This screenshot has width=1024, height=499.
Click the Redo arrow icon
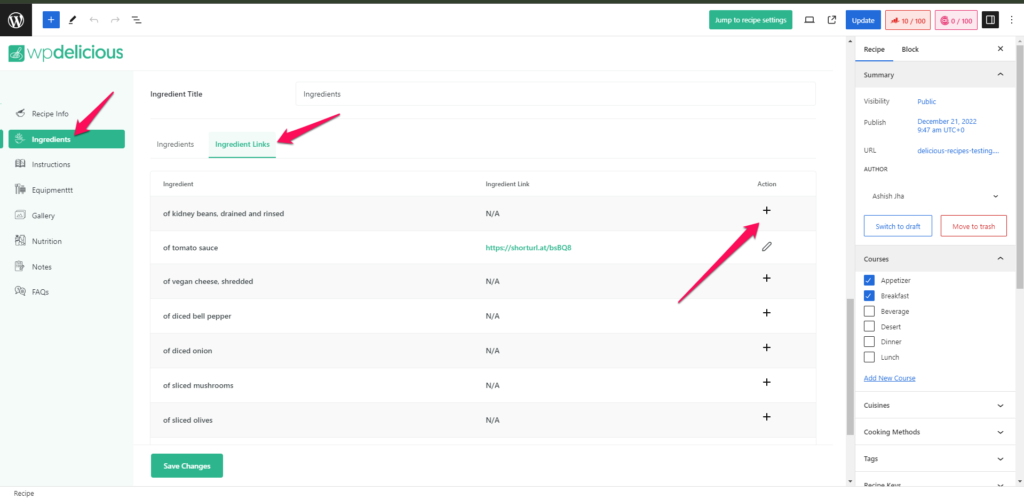(x=115, y=20)
